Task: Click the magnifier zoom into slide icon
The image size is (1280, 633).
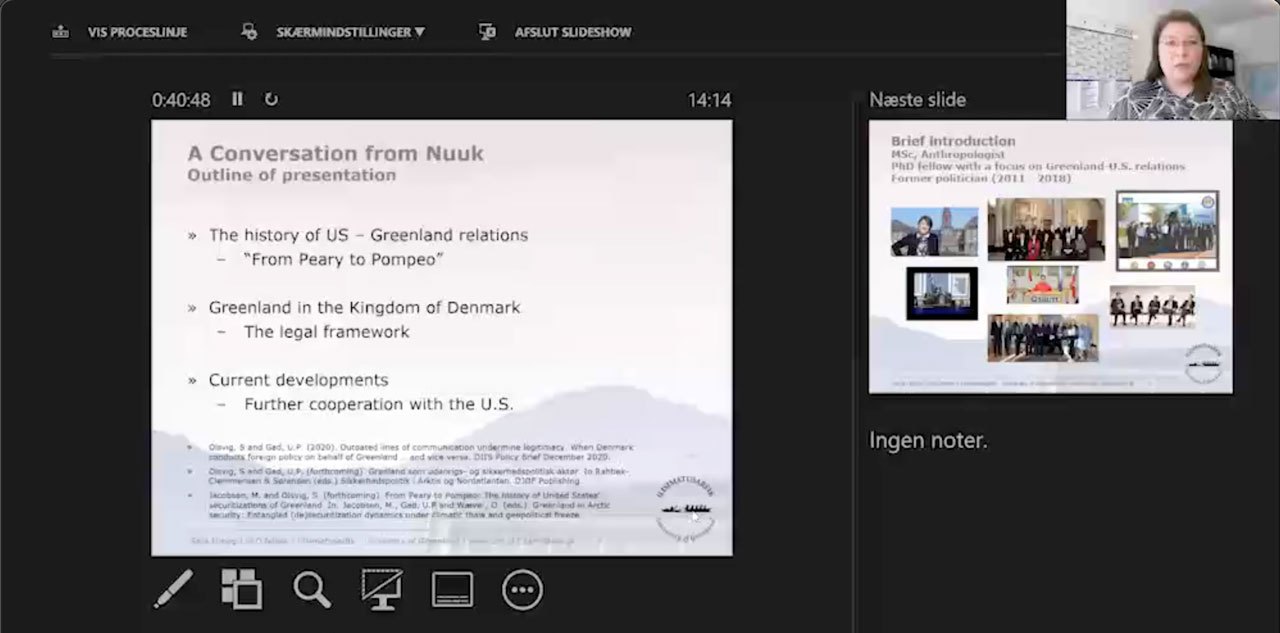Action: [x=311, y=590]
